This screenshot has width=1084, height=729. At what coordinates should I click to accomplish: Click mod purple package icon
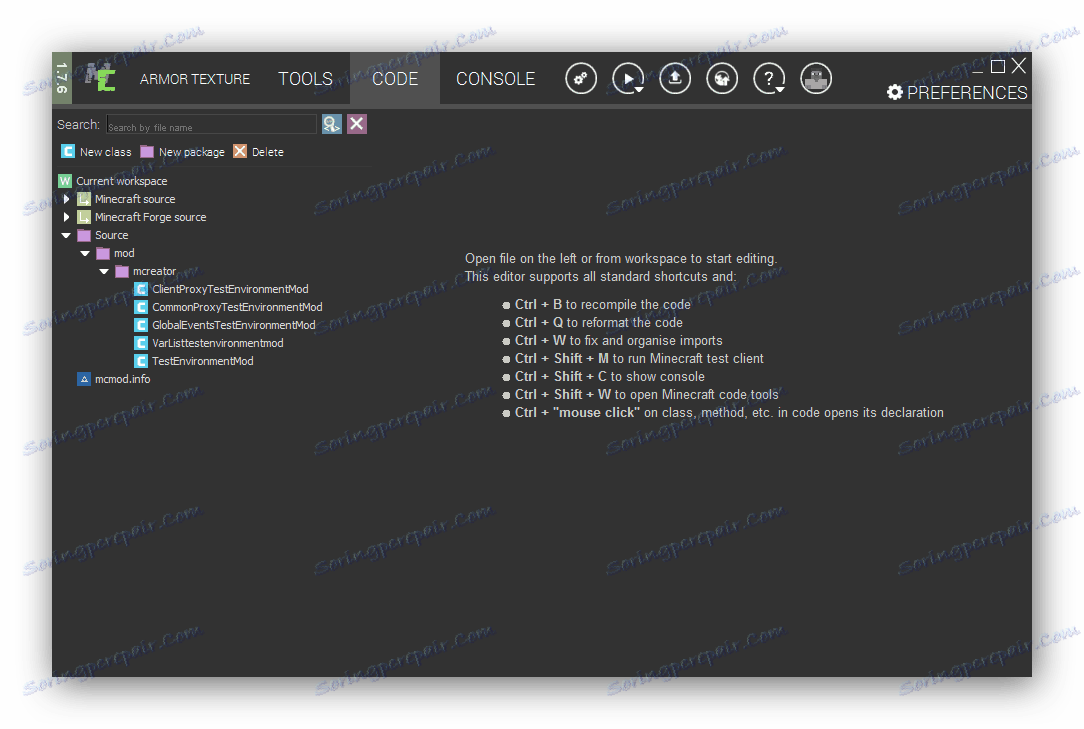(103, 253)
